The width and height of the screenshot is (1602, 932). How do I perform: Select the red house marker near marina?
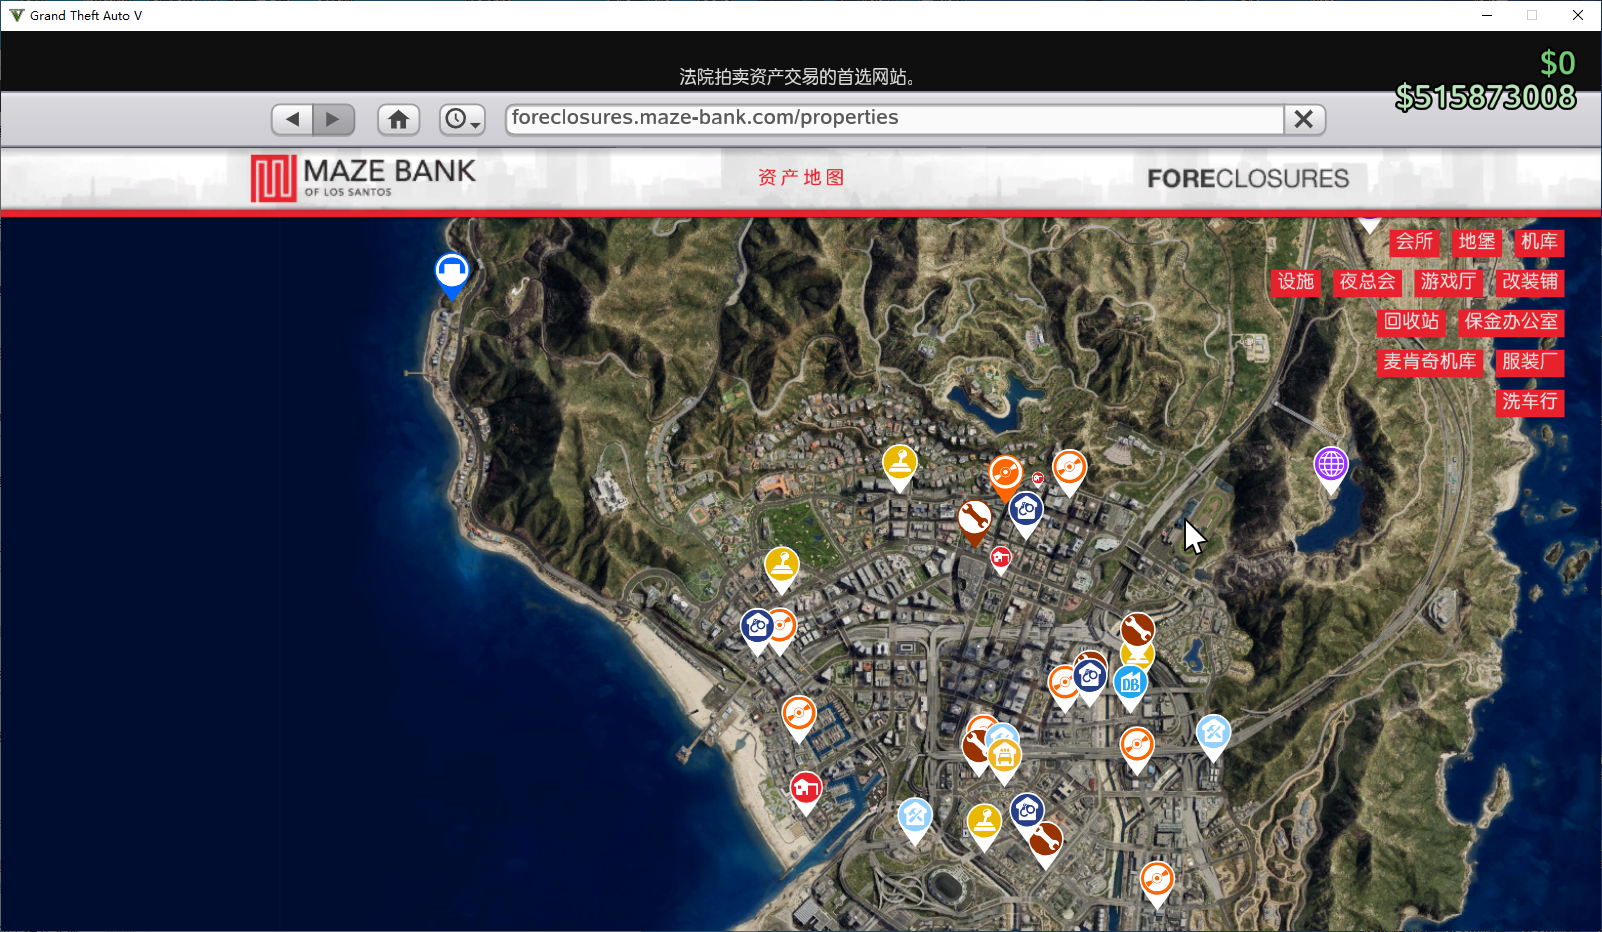click(806, 789)
